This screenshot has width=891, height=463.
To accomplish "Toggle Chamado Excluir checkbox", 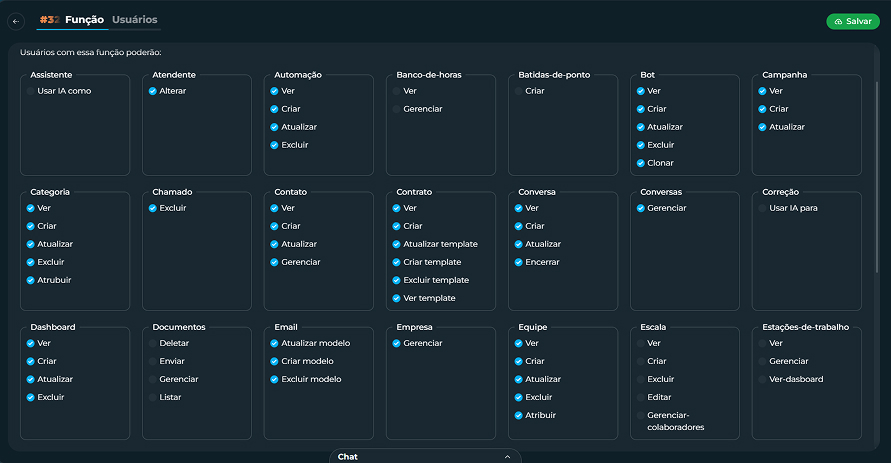I will 153,208.
